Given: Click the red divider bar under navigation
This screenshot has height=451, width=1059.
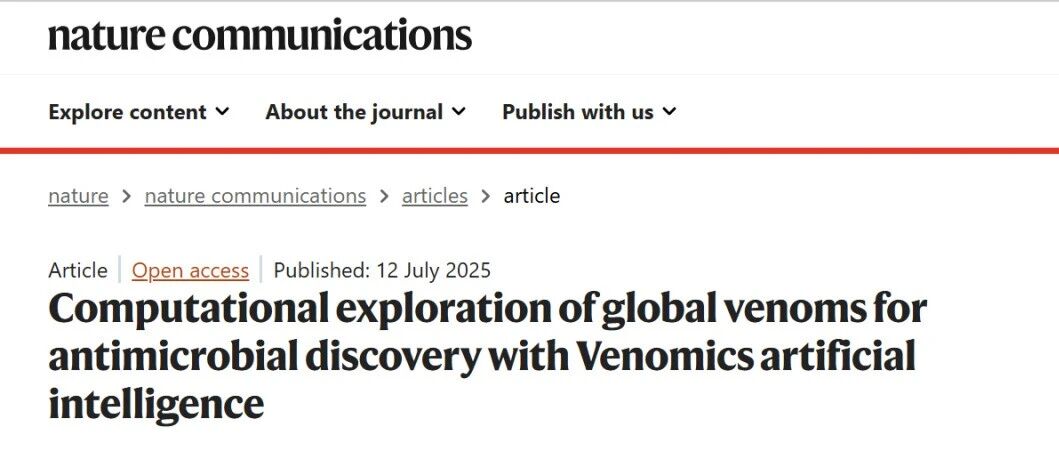Looking at the screenshot, I should point(530,151).
